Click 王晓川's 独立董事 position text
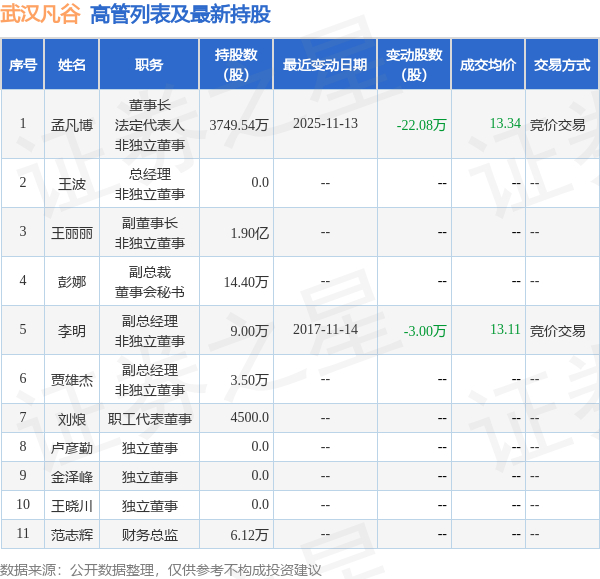Viewport: 600px width, 579px height. coord(150,506)
